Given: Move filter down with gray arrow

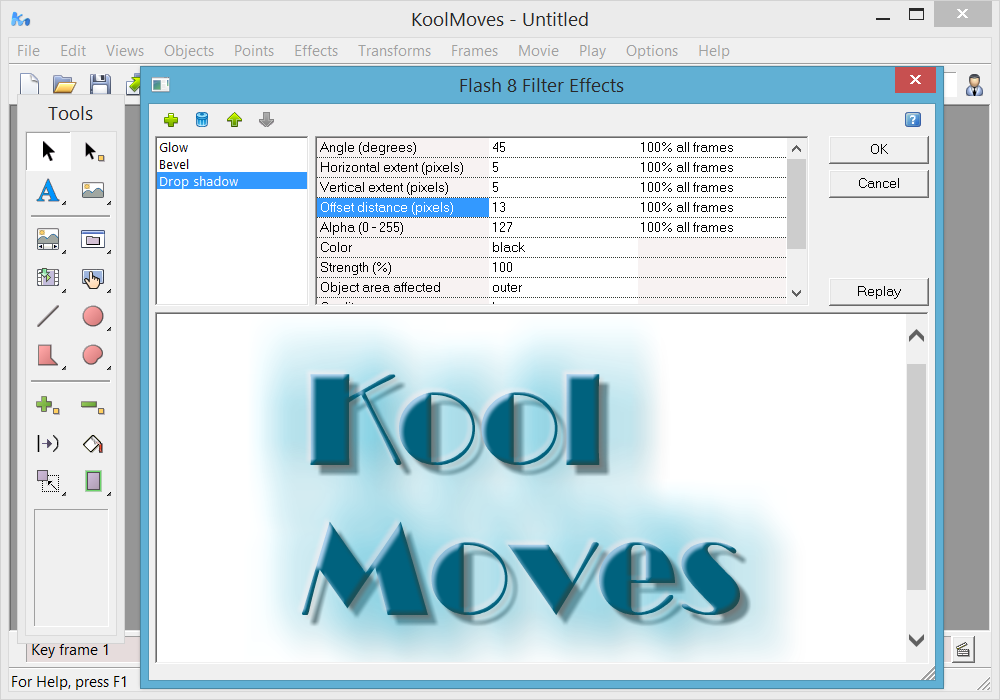Looking at the screenshot, I should [267, 120].
